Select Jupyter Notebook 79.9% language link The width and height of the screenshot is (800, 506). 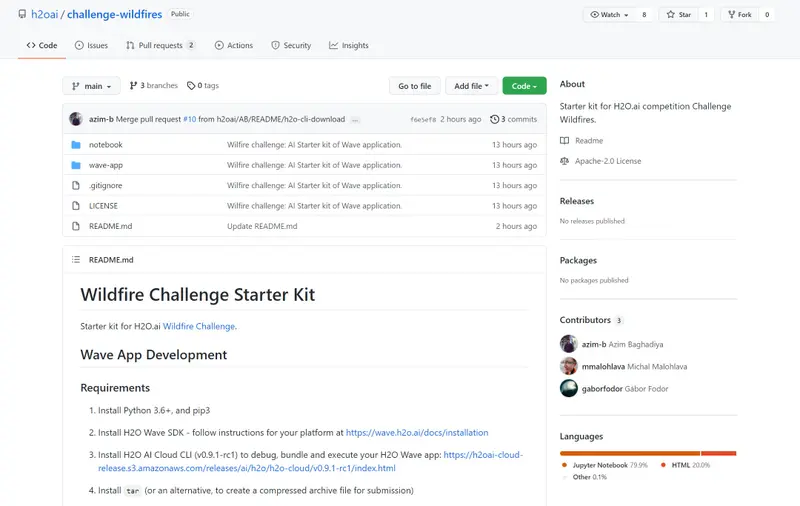(x=605, y=465)
